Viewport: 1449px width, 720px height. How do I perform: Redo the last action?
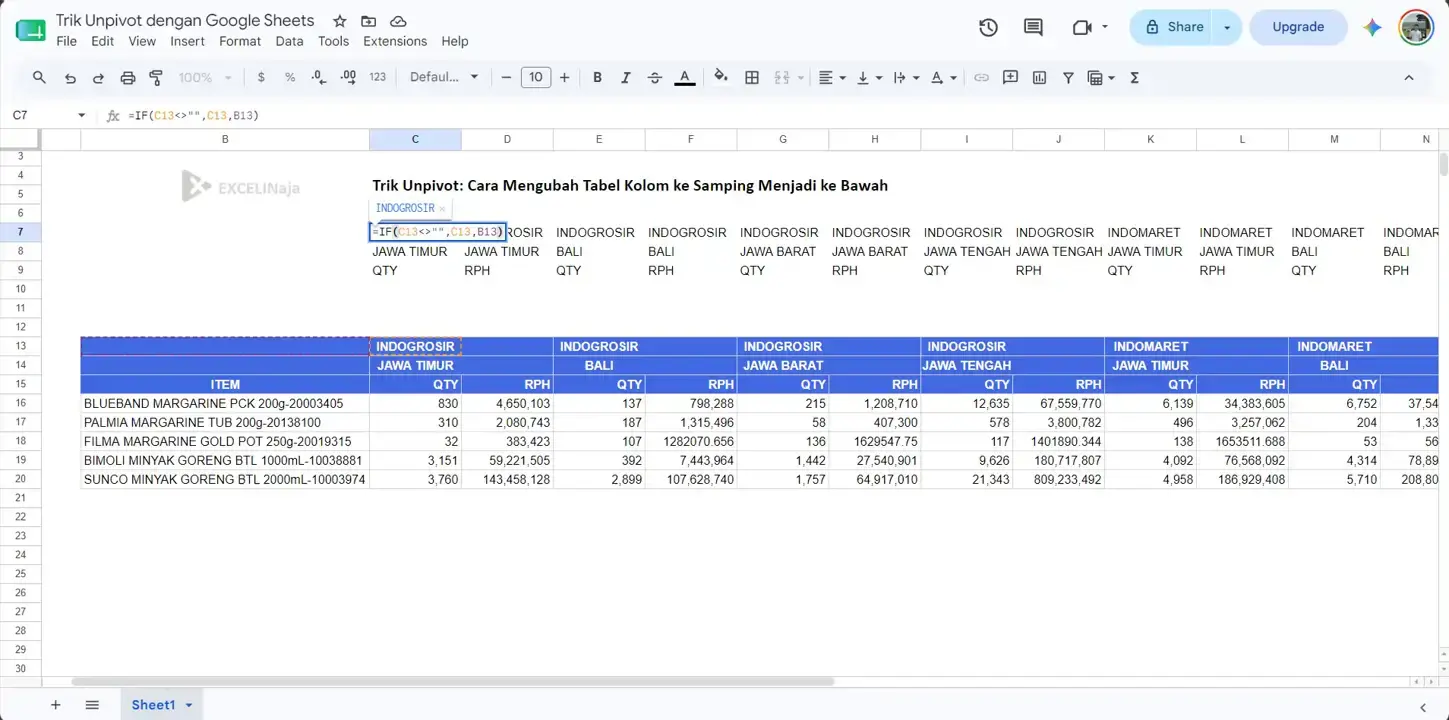[98, 77]
